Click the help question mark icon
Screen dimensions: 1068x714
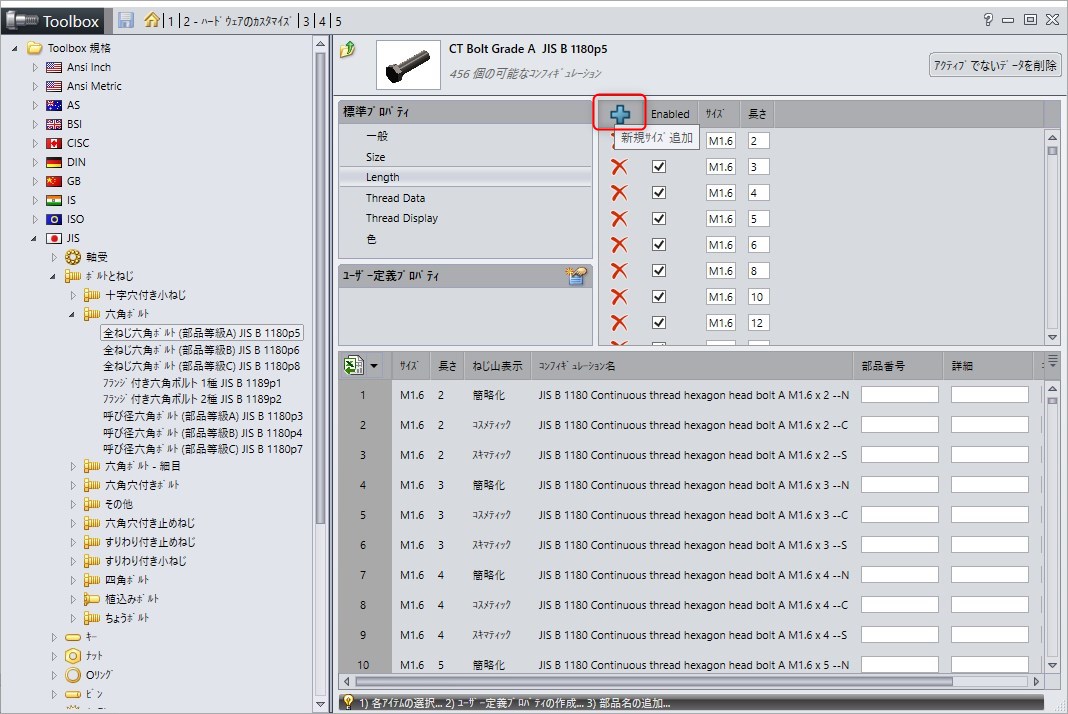click(988, 20)
